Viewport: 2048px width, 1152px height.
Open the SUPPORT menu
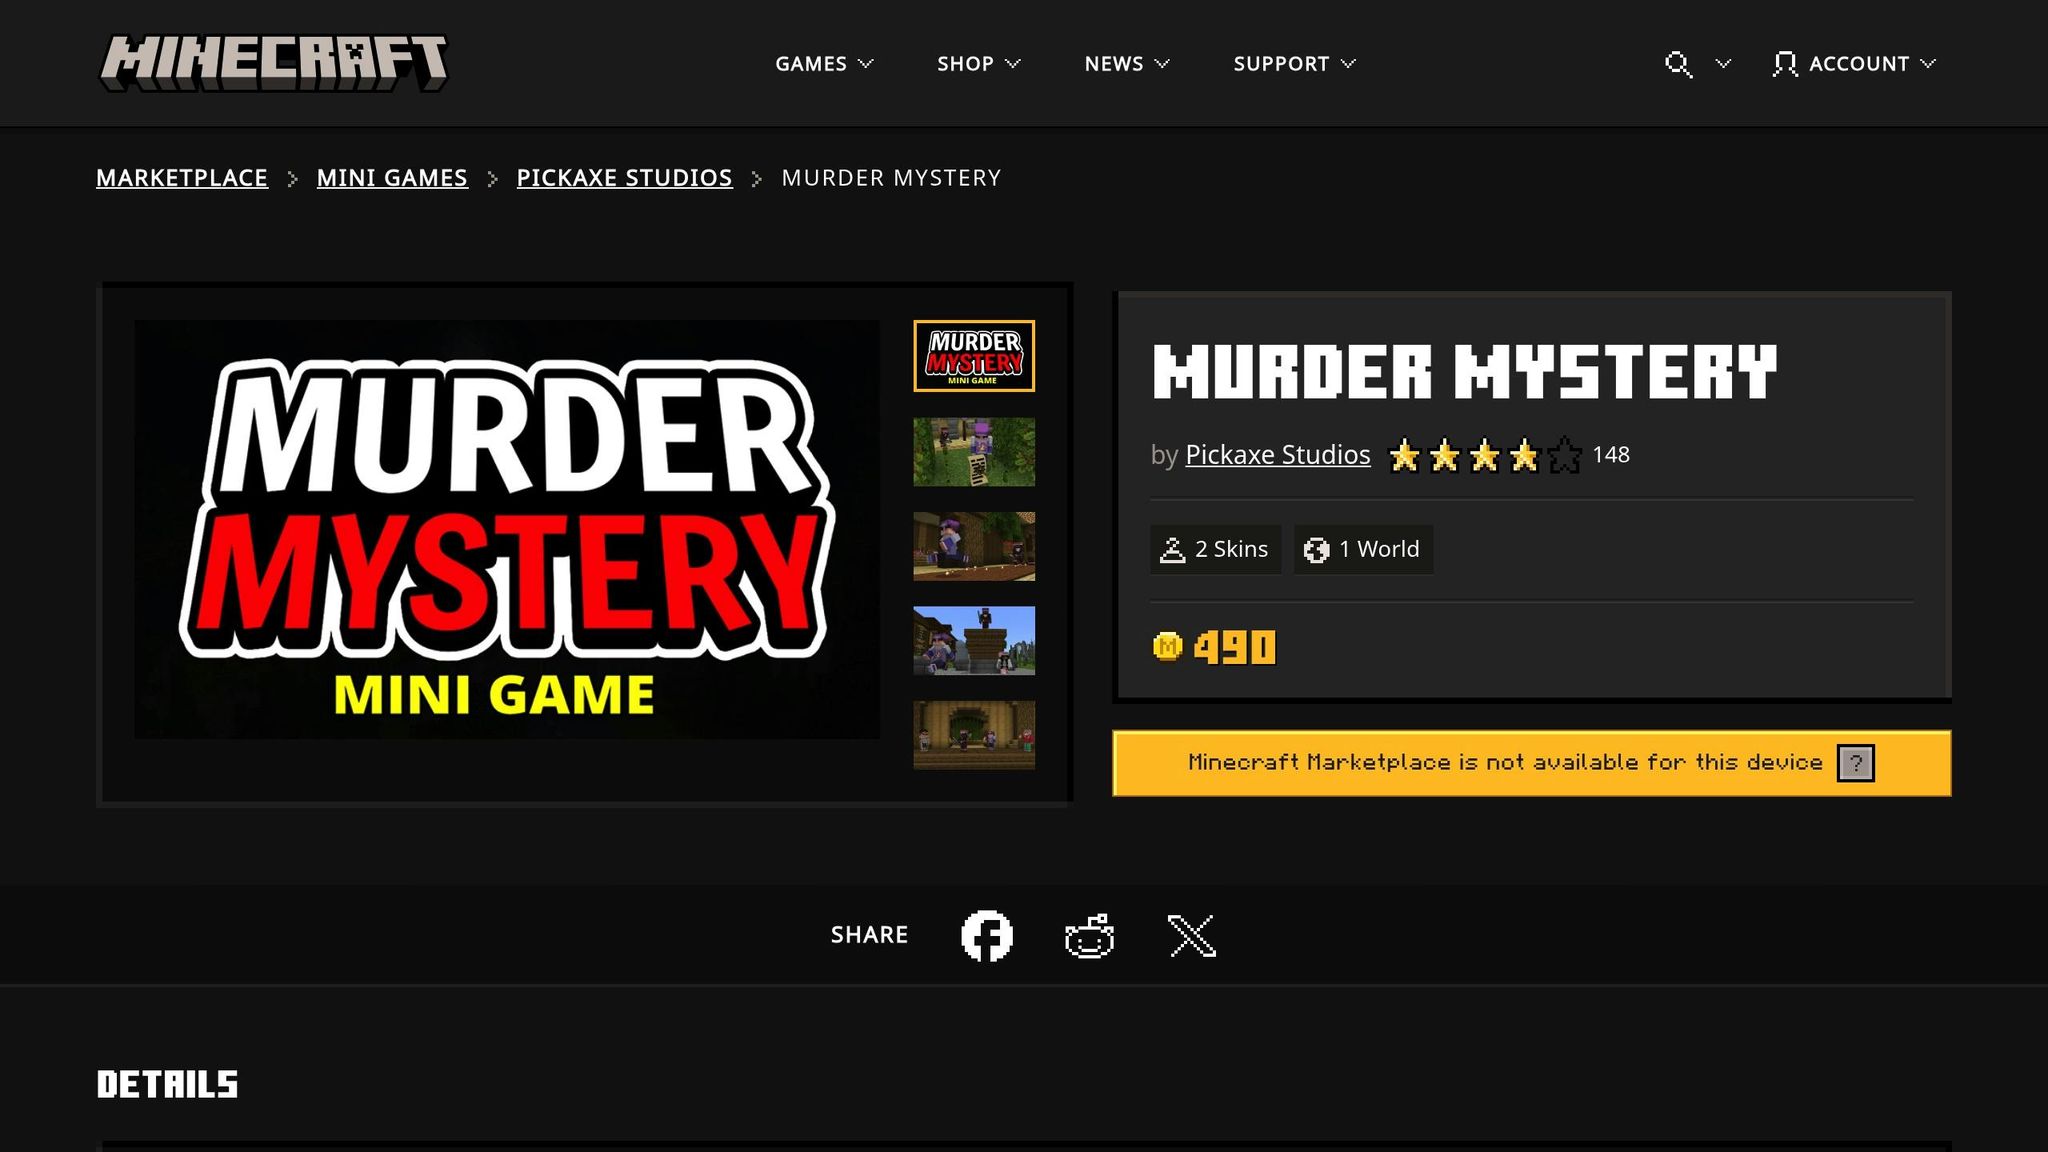coord(1294,64)
